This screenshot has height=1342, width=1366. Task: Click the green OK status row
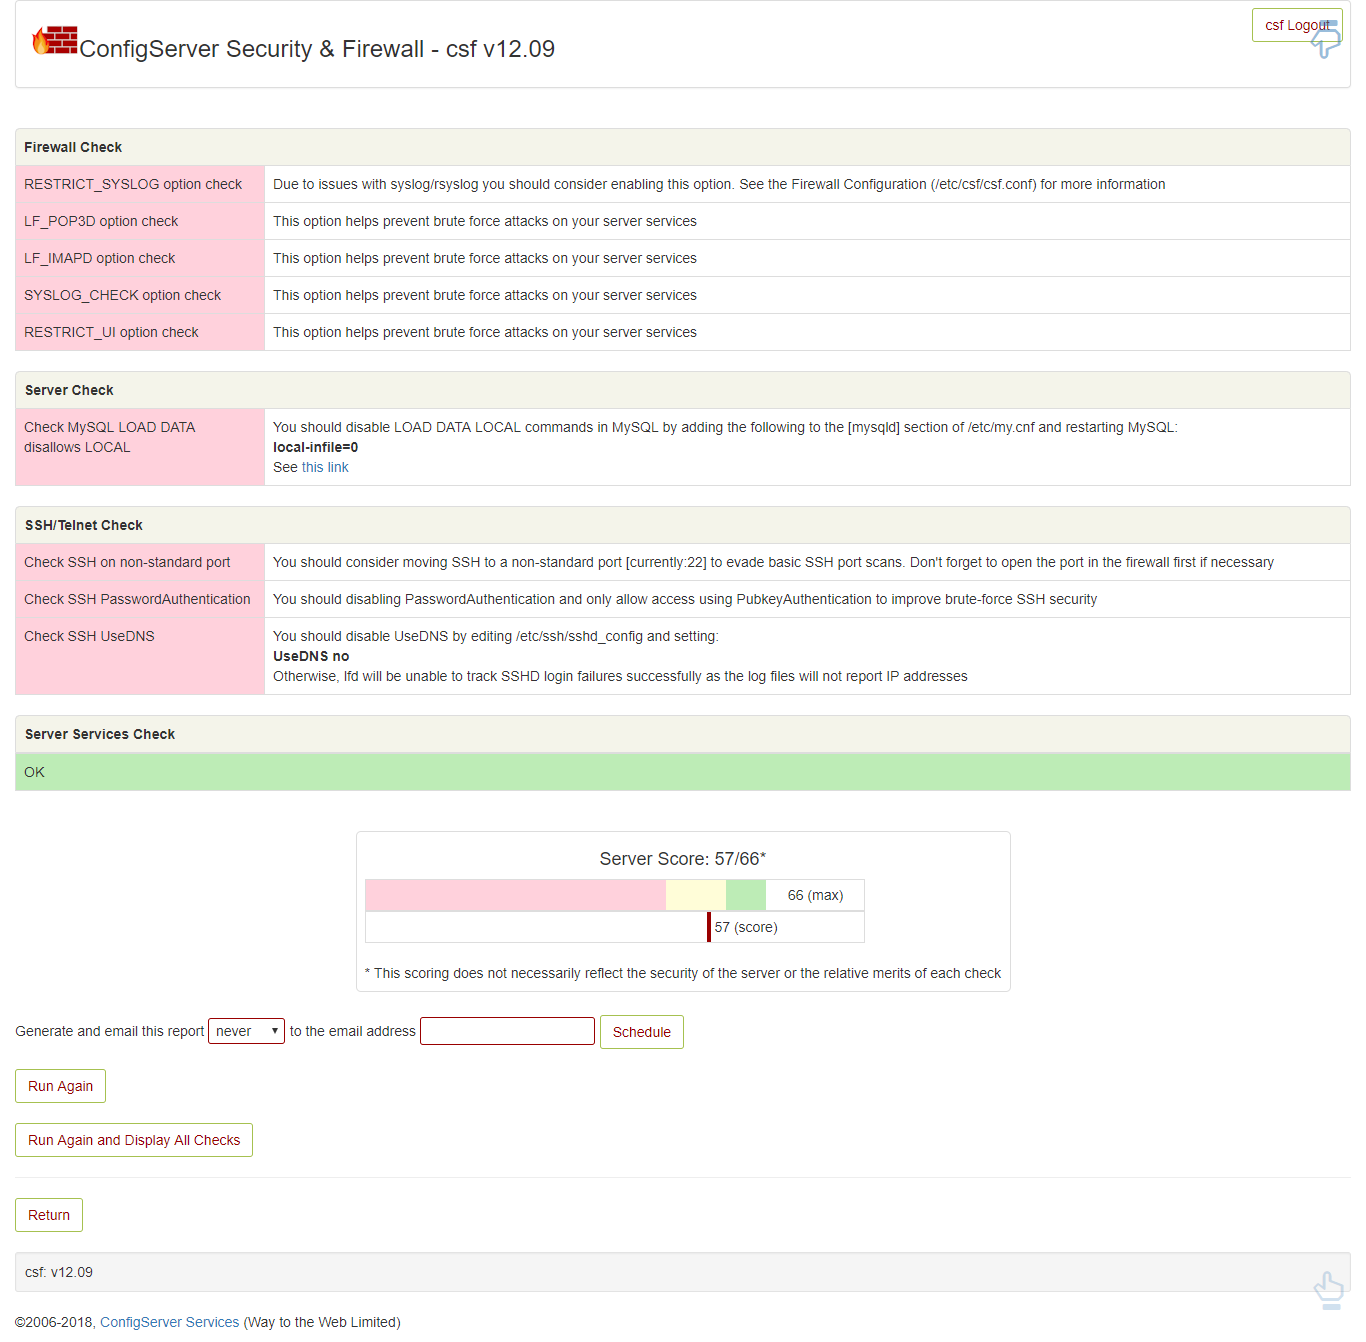pos(683,772)
